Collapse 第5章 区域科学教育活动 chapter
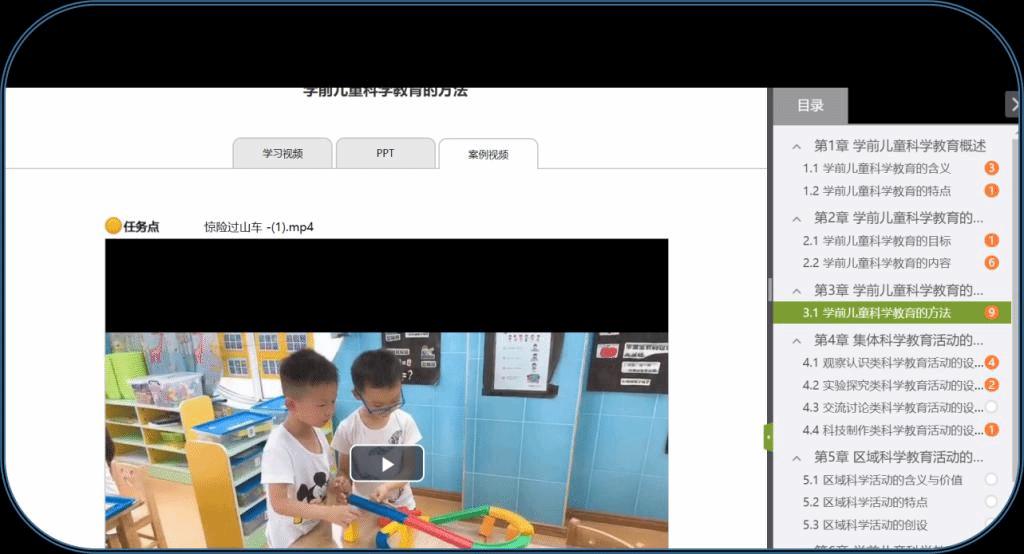Image resolution: width=1024 pixels, height=554 pixels. [x=797, y=458]
